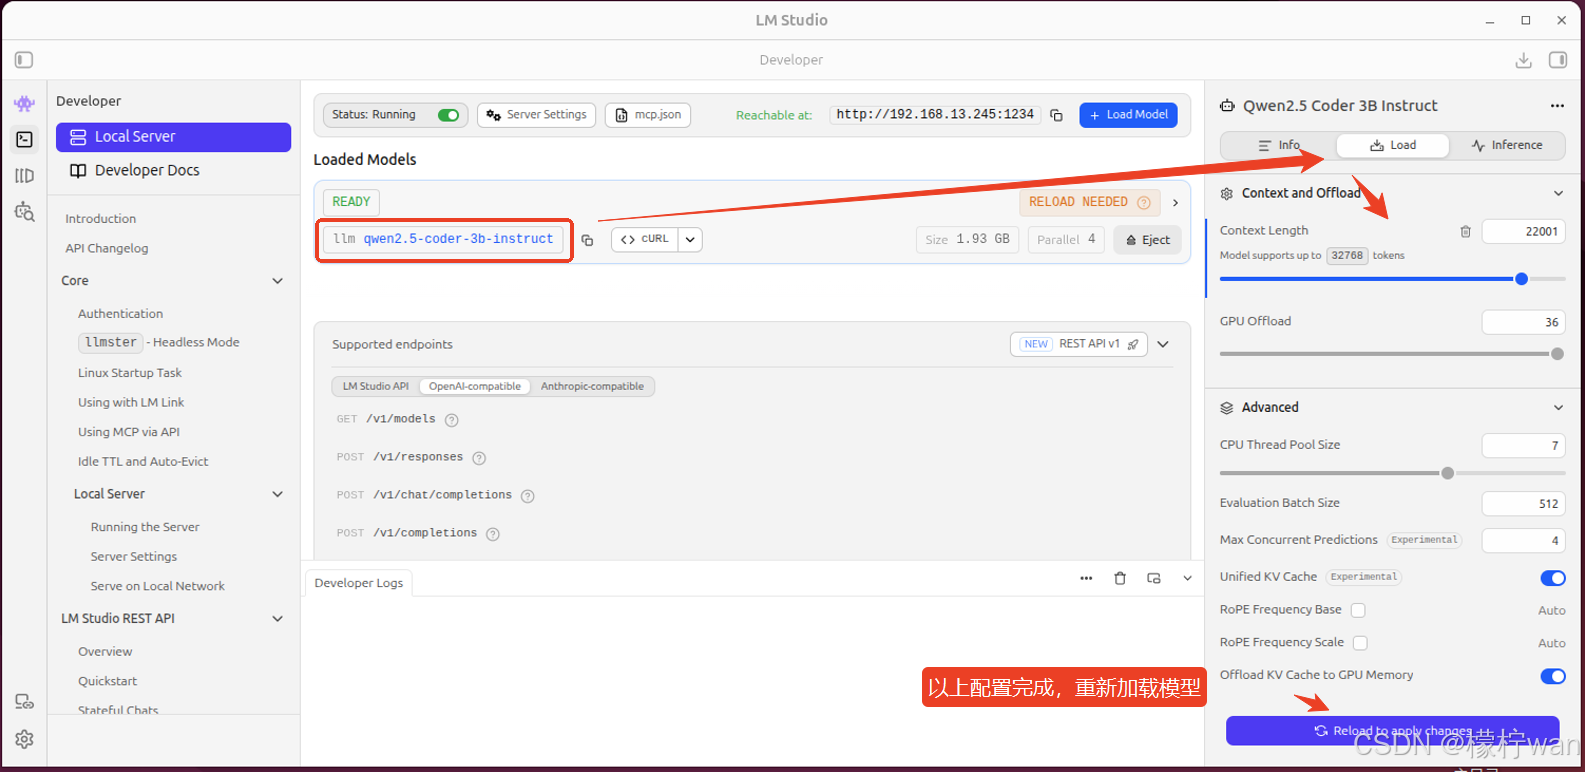Open the Introduction docs page
Screen dimensions: 1585x772
point(100,219)
